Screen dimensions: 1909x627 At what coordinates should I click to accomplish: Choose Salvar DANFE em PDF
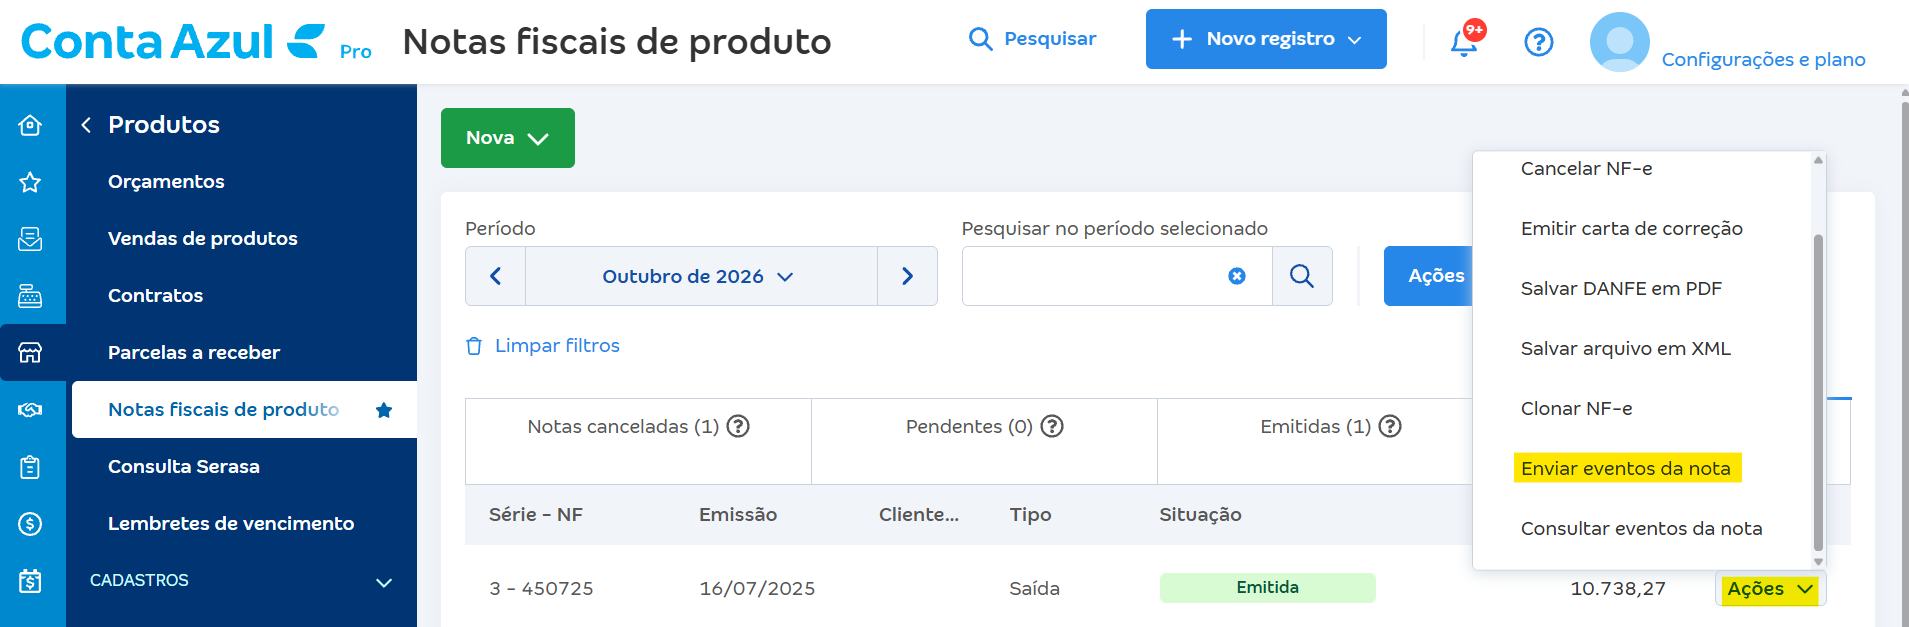pyautogui.click(x=1621, y=289)
